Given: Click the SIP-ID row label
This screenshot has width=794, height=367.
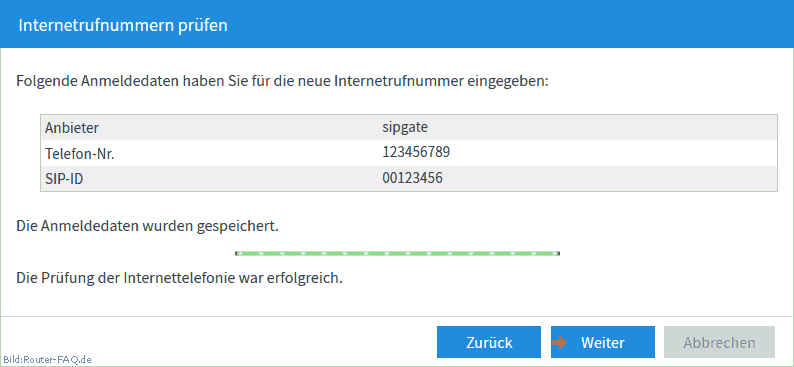Looking at the screenshot, I should coord(64,179).
